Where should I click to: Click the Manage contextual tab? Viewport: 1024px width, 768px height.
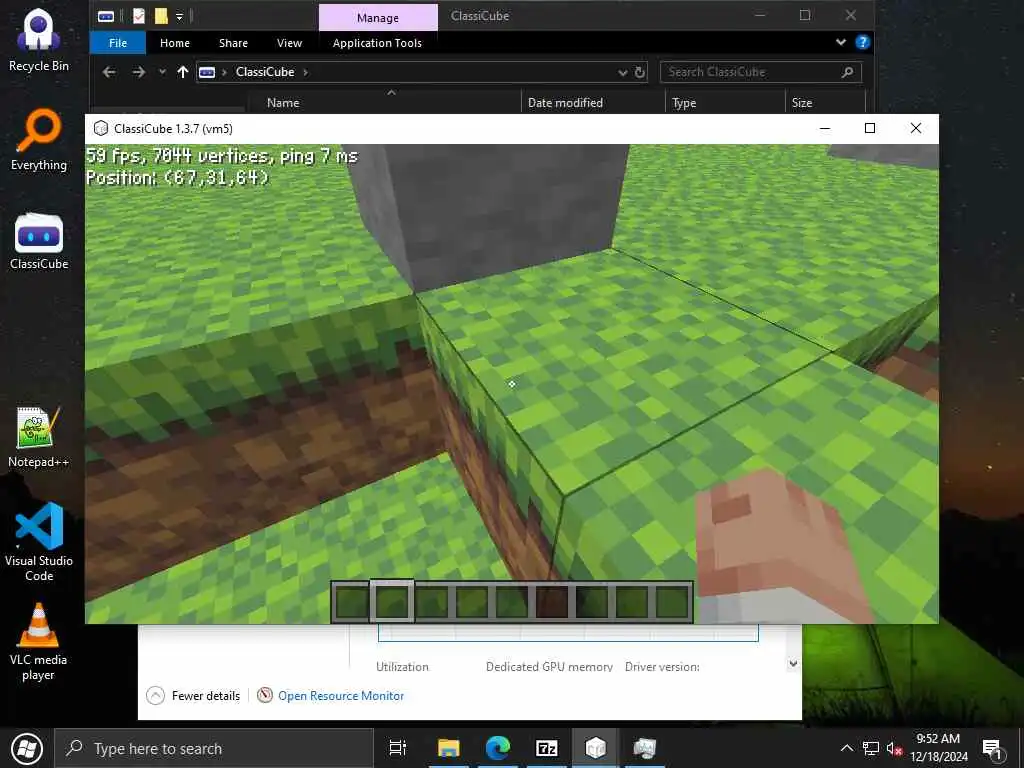tap(377, 18)
